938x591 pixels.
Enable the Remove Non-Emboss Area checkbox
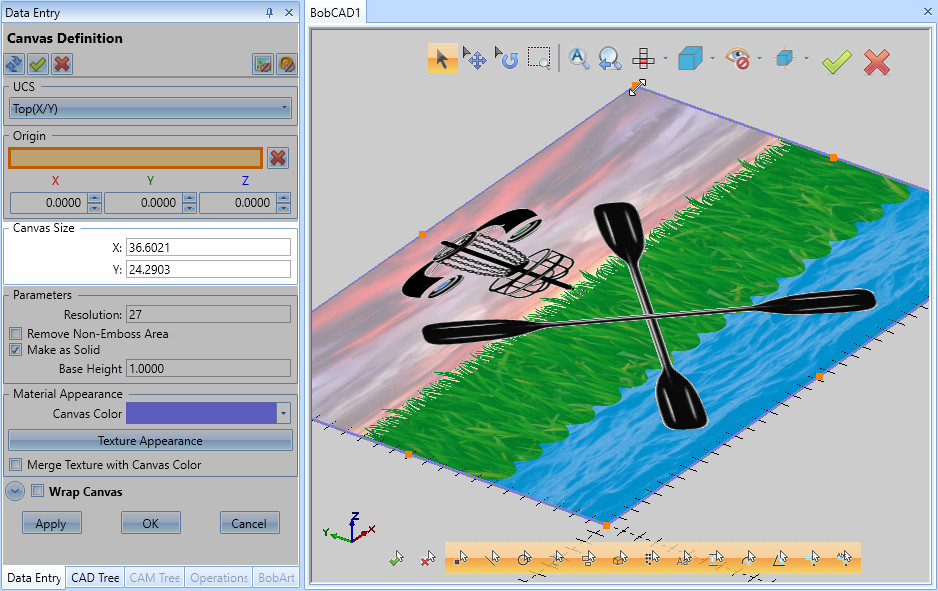coord(15,333)
